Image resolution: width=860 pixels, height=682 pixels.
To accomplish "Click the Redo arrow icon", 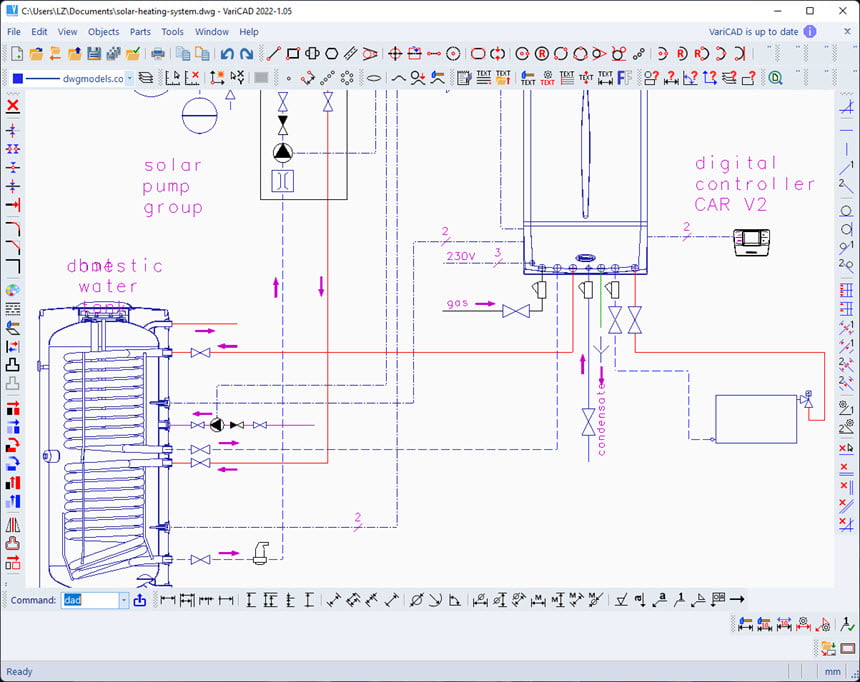I will (x=247, y=53).
